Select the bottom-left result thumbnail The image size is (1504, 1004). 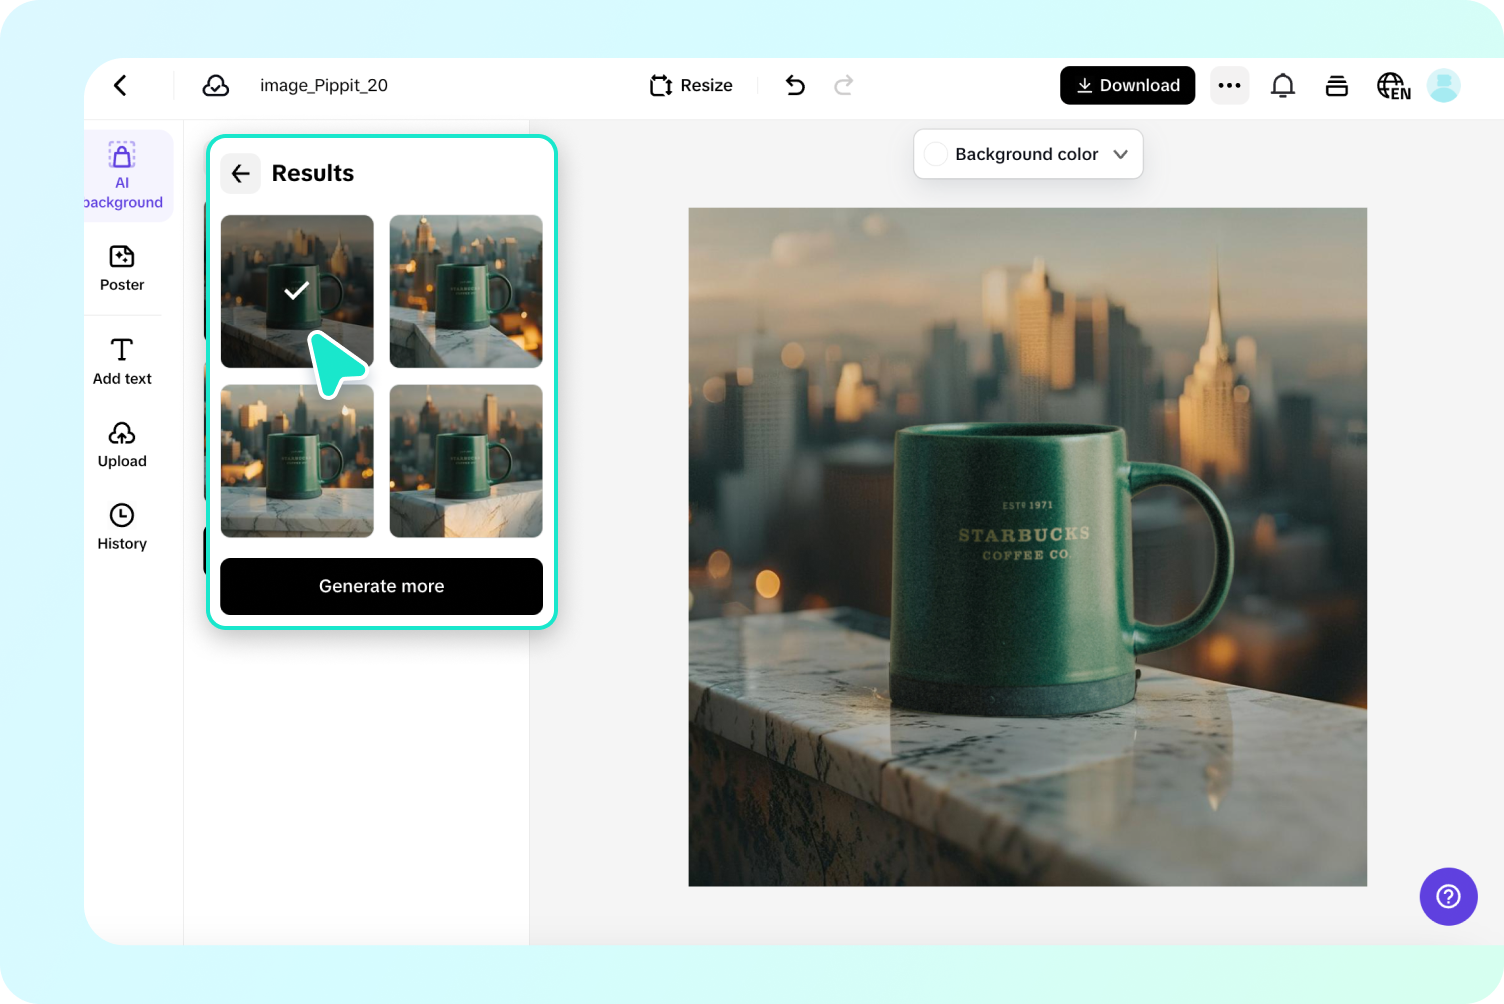(297, 461)
